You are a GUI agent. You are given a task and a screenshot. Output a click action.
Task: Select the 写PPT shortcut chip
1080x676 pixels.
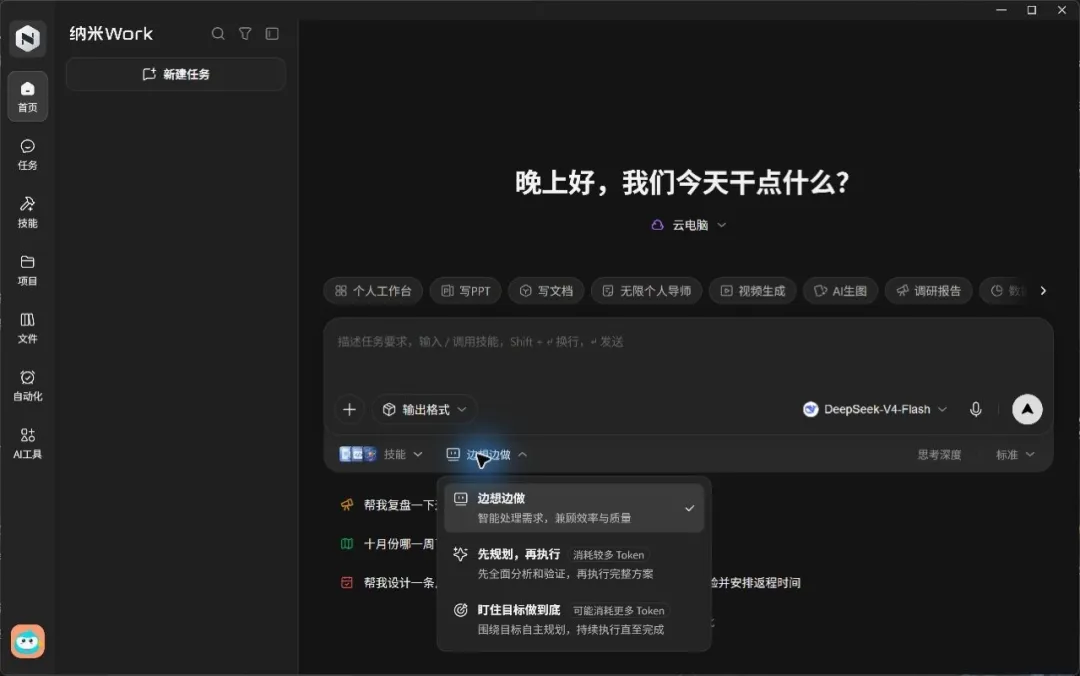pos(466,291)
